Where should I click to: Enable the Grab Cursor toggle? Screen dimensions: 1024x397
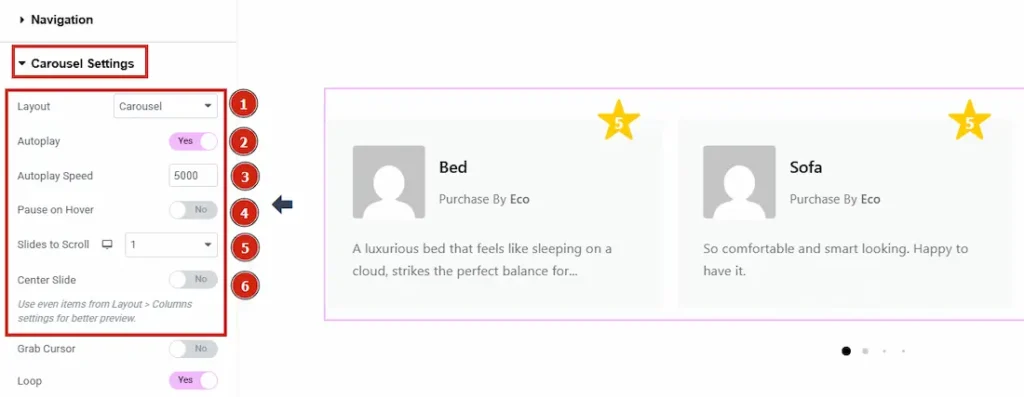click(193, 349)
